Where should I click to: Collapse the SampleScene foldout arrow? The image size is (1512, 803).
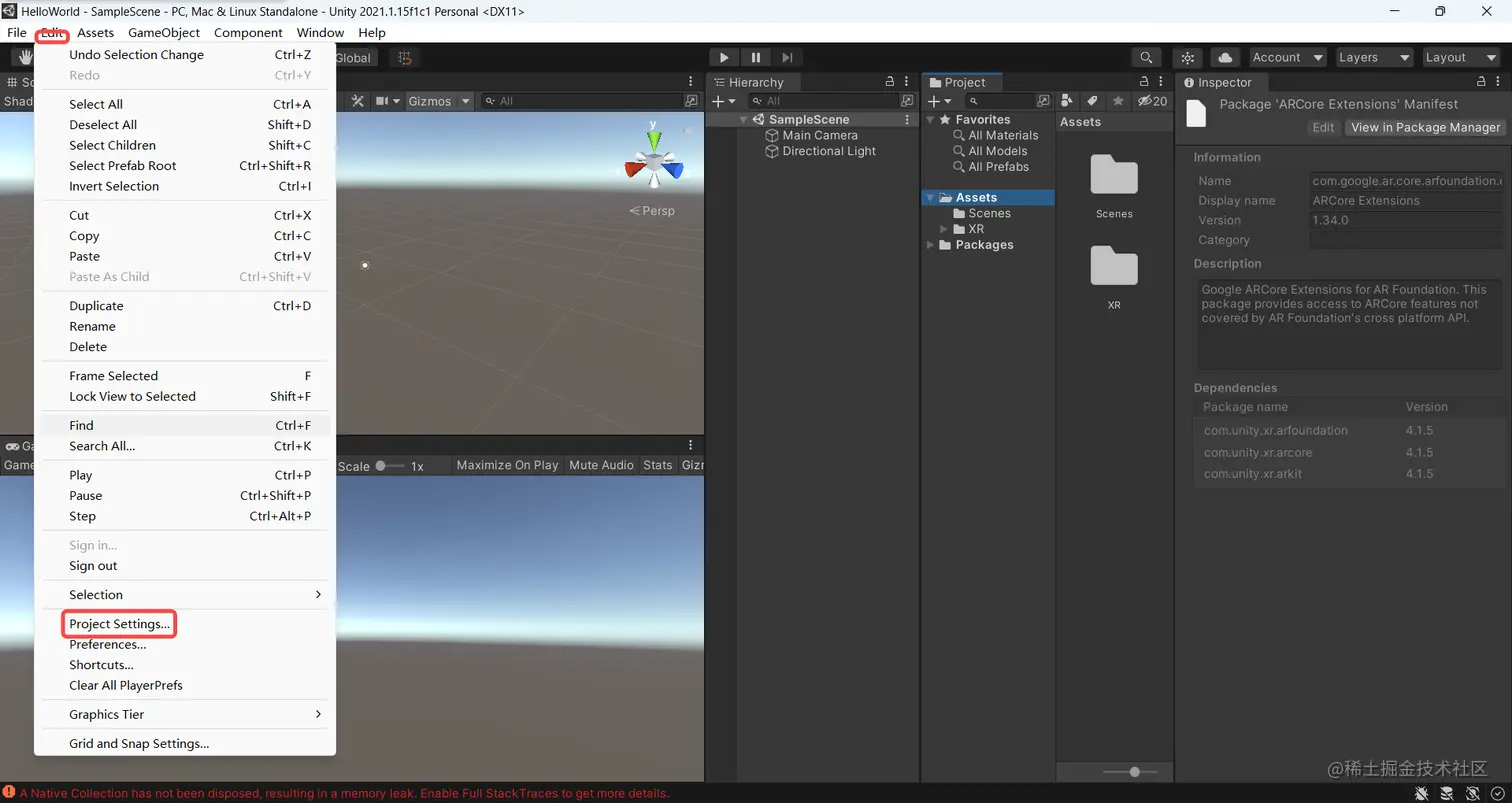coord(744,120)
